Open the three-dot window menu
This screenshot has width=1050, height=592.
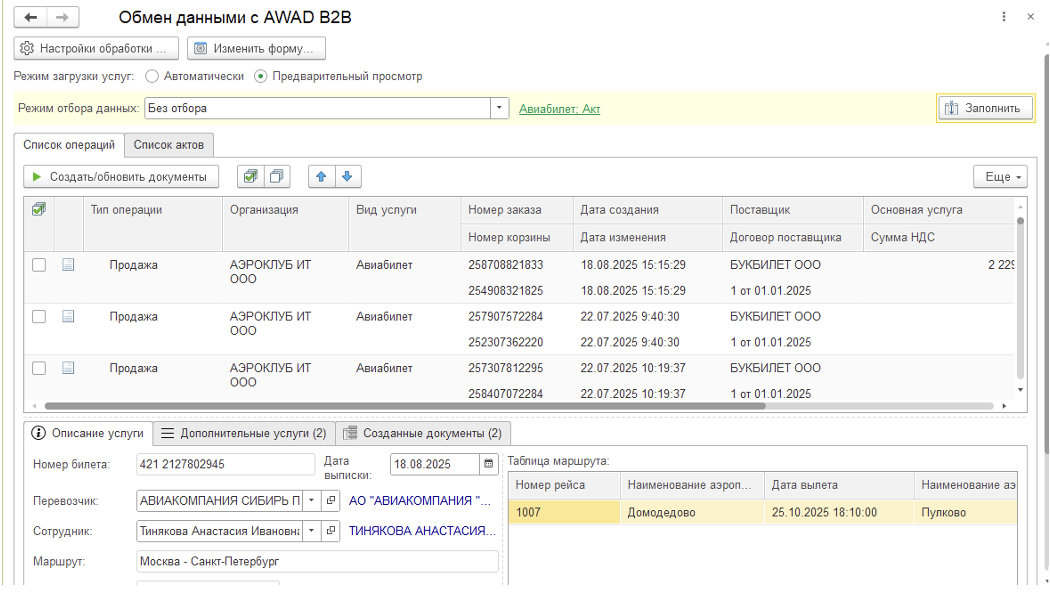(1004, 18)
